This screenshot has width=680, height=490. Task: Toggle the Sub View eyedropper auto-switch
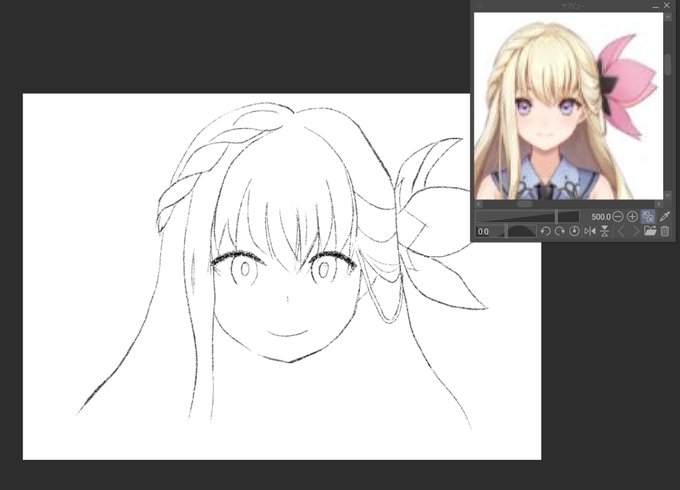tap(664, 216)
